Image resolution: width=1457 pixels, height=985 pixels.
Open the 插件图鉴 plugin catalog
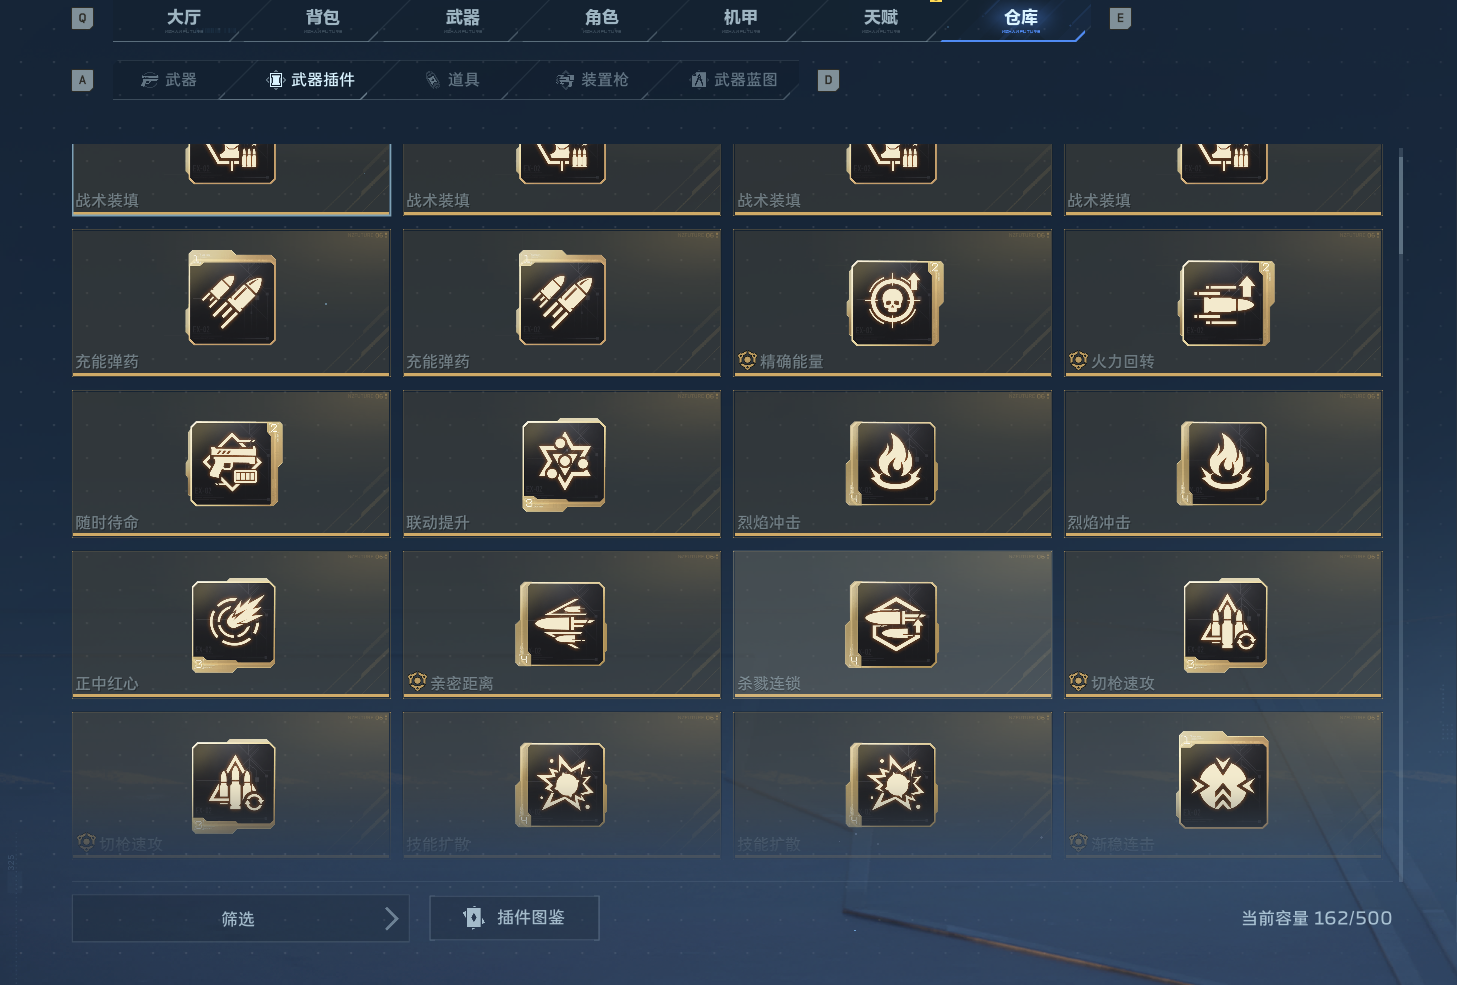point(514,918)
